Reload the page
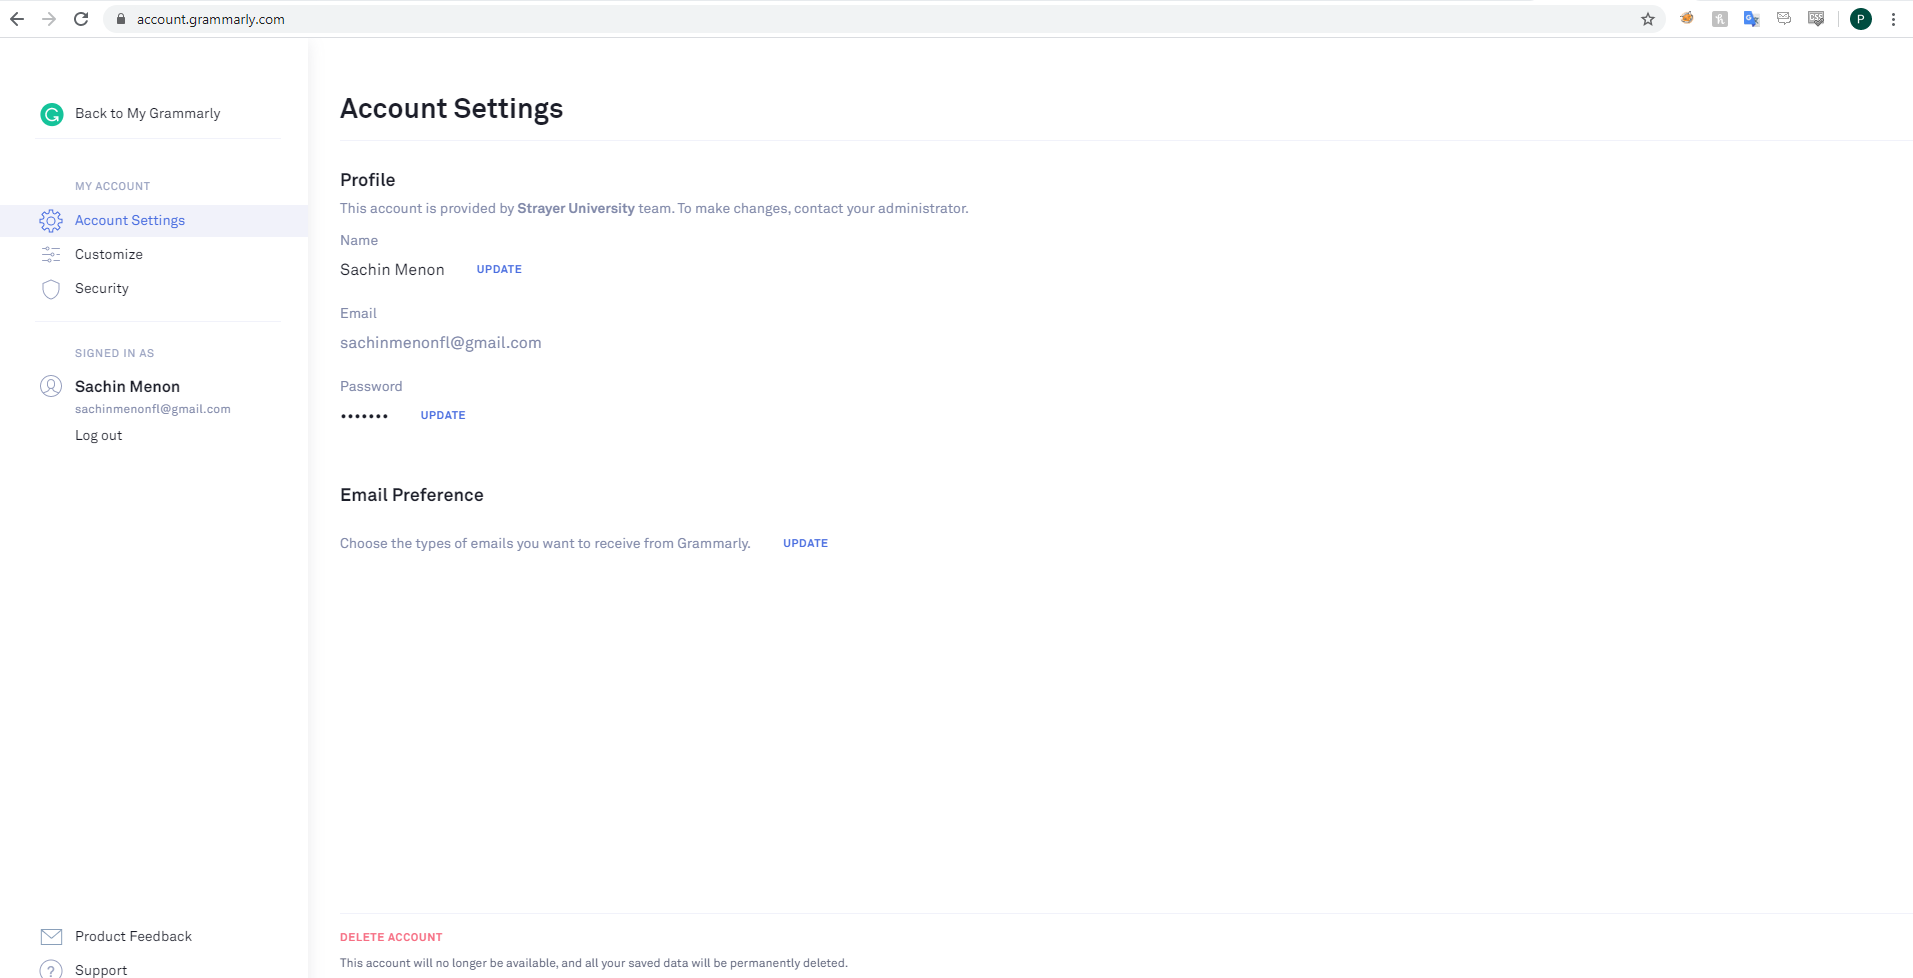Image resolution: width=1913 pixels, height=978 pixels. pyautogui.click(x=81, y=19)
